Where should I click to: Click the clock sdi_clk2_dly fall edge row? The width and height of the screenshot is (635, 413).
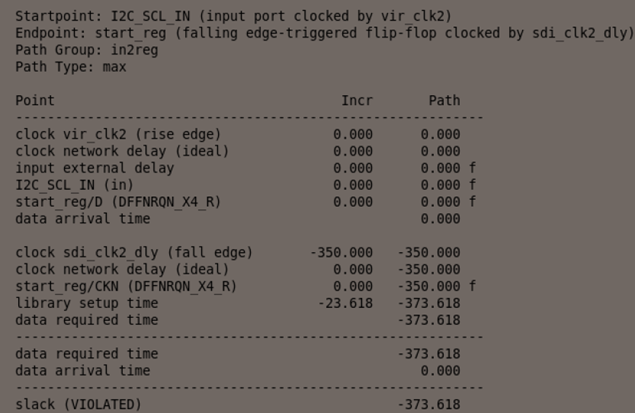point(134,252)
